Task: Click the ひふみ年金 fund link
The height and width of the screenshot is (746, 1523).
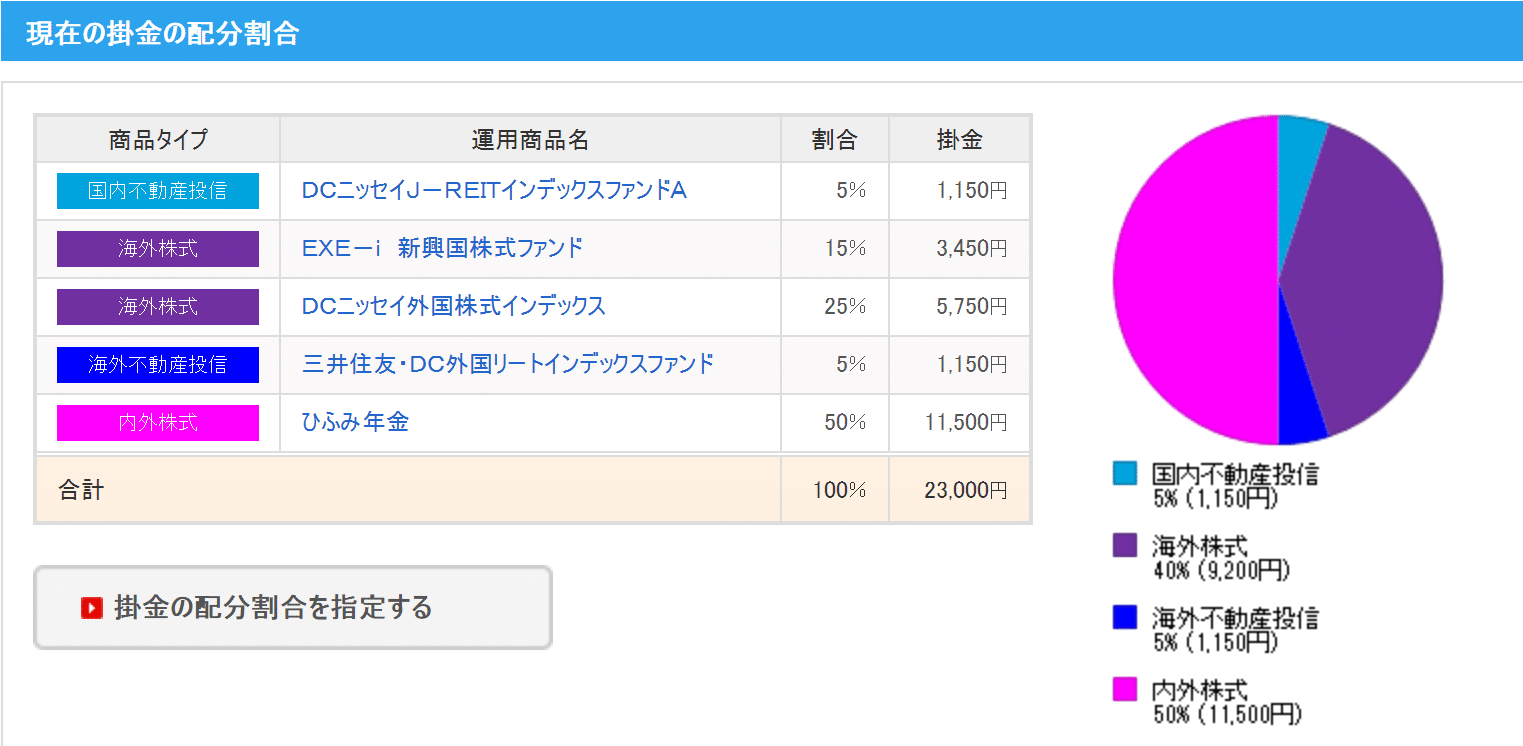Action: click(x=355, y=422)
